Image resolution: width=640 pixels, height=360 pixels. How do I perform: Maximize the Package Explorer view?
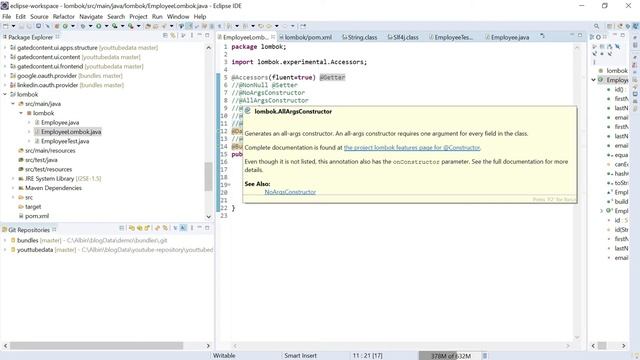207,36
